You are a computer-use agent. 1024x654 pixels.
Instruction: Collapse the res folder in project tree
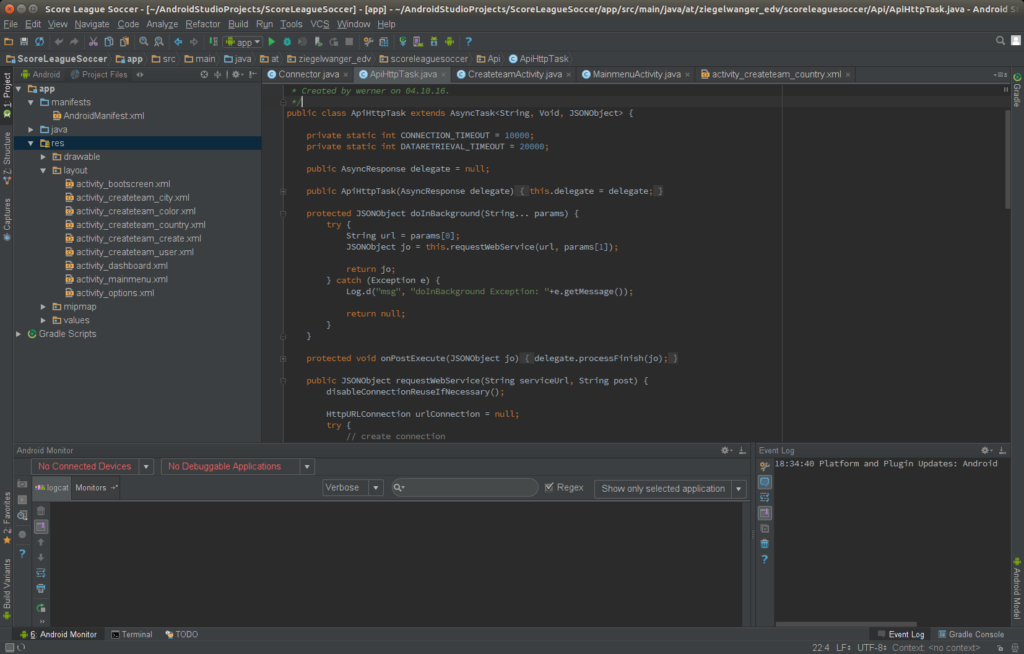(31, 142)
